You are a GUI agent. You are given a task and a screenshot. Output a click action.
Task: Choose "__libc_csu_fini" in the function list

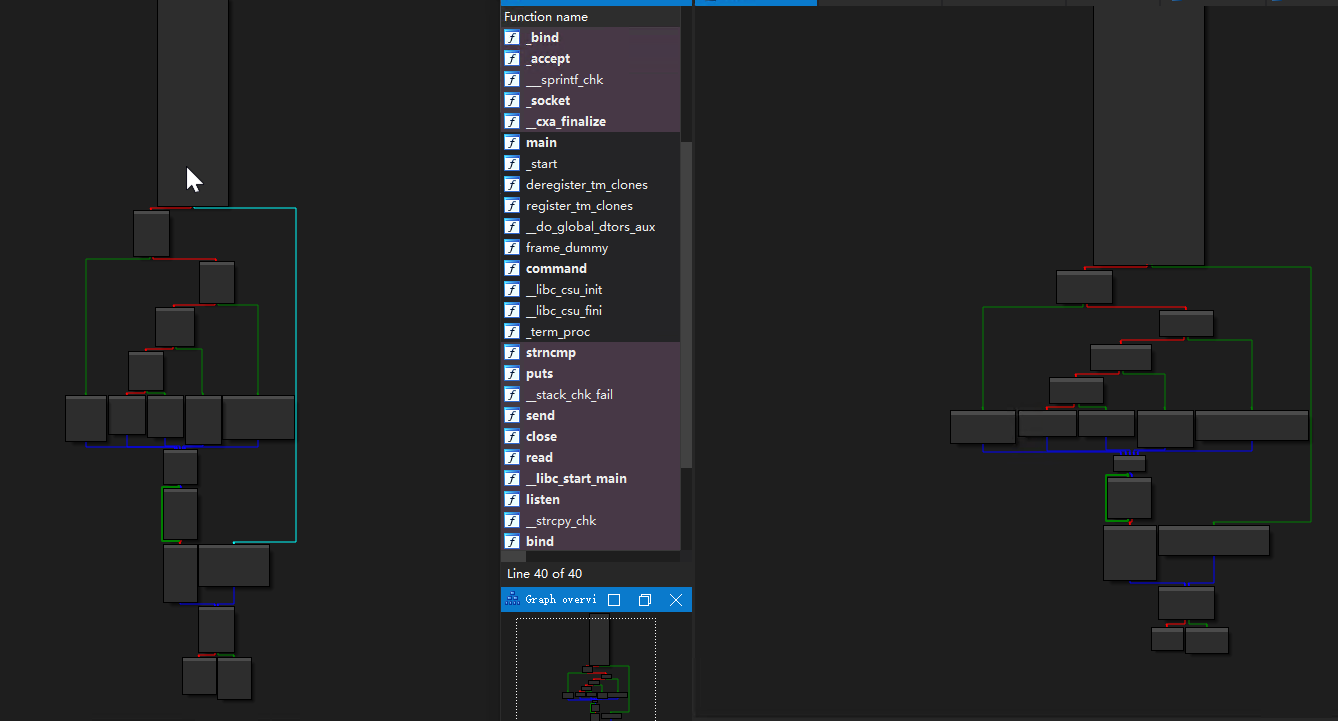coord(590,311)
